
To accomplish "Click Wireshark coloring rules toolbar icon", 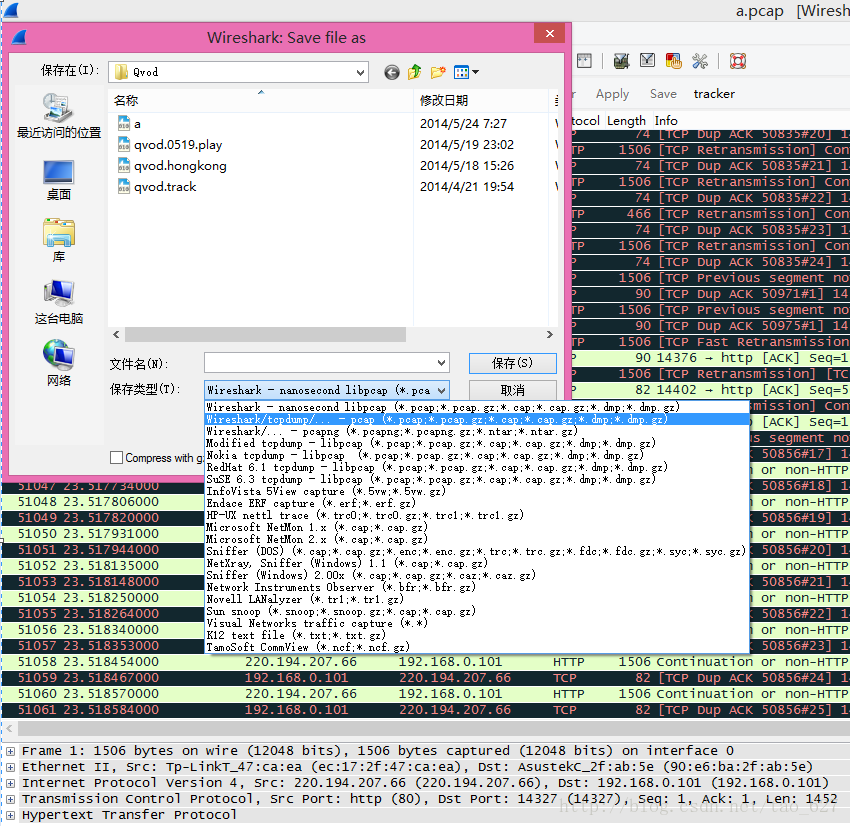I will [x=673, y=61].
